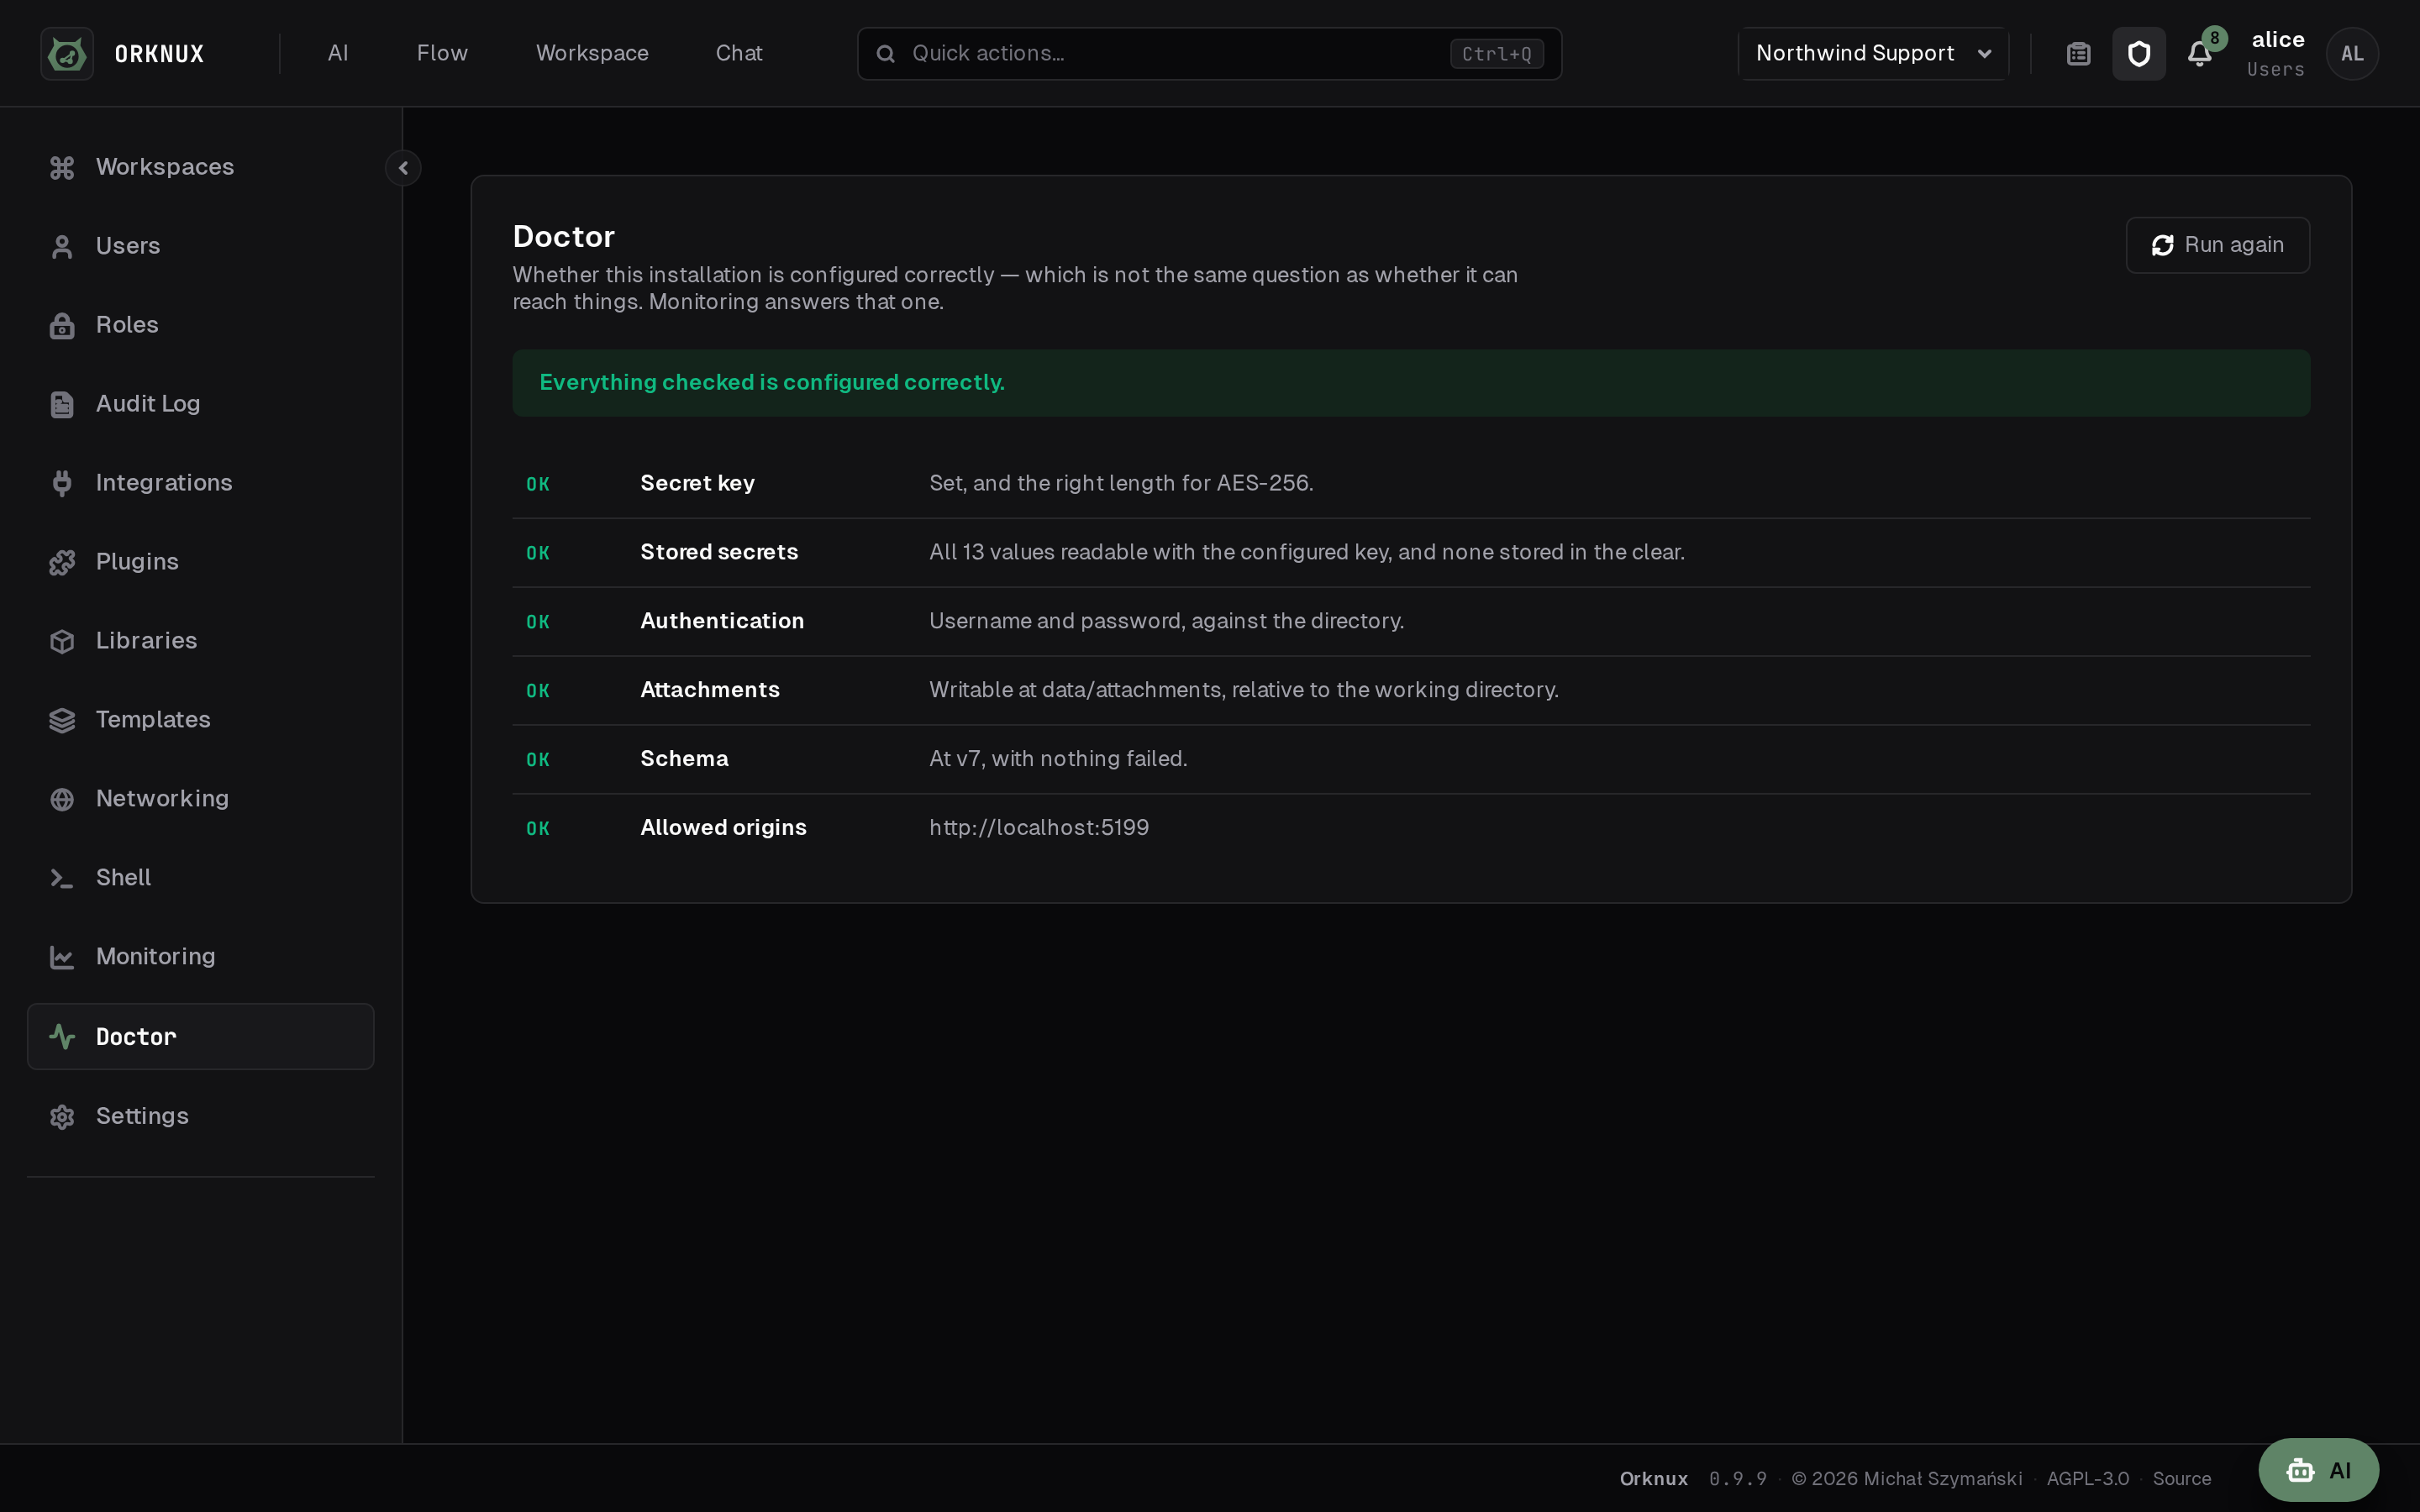Screen dimensions: 2420x1512
Task: Click the Ctrl+Q shortcut badge
Action: 1496,54
